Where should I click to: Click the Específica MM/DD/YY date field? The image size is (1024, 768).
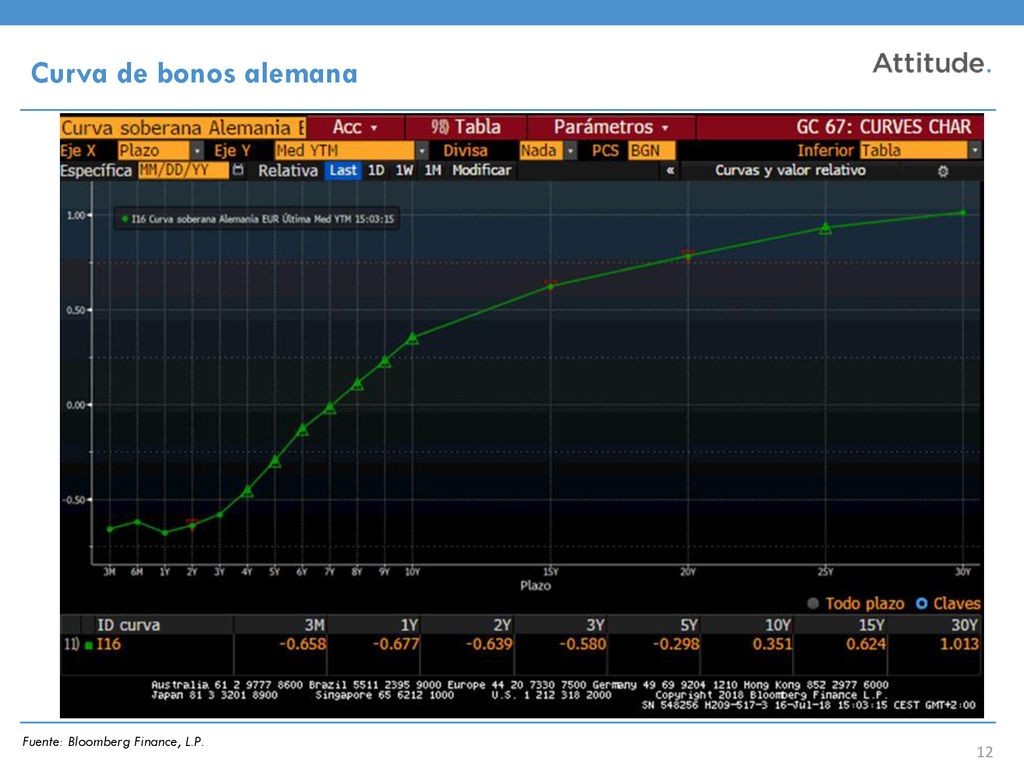pos(183,170)
